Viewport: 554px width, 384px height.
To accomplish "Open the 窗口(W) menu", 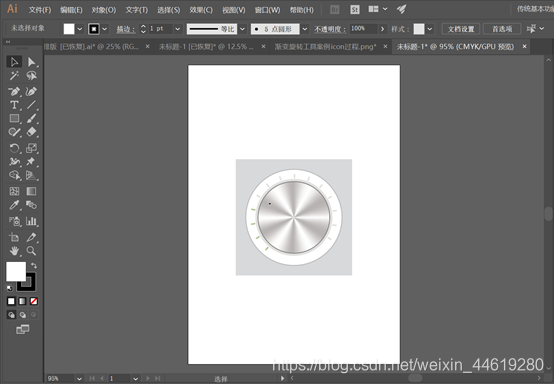I will click(267, 10).
